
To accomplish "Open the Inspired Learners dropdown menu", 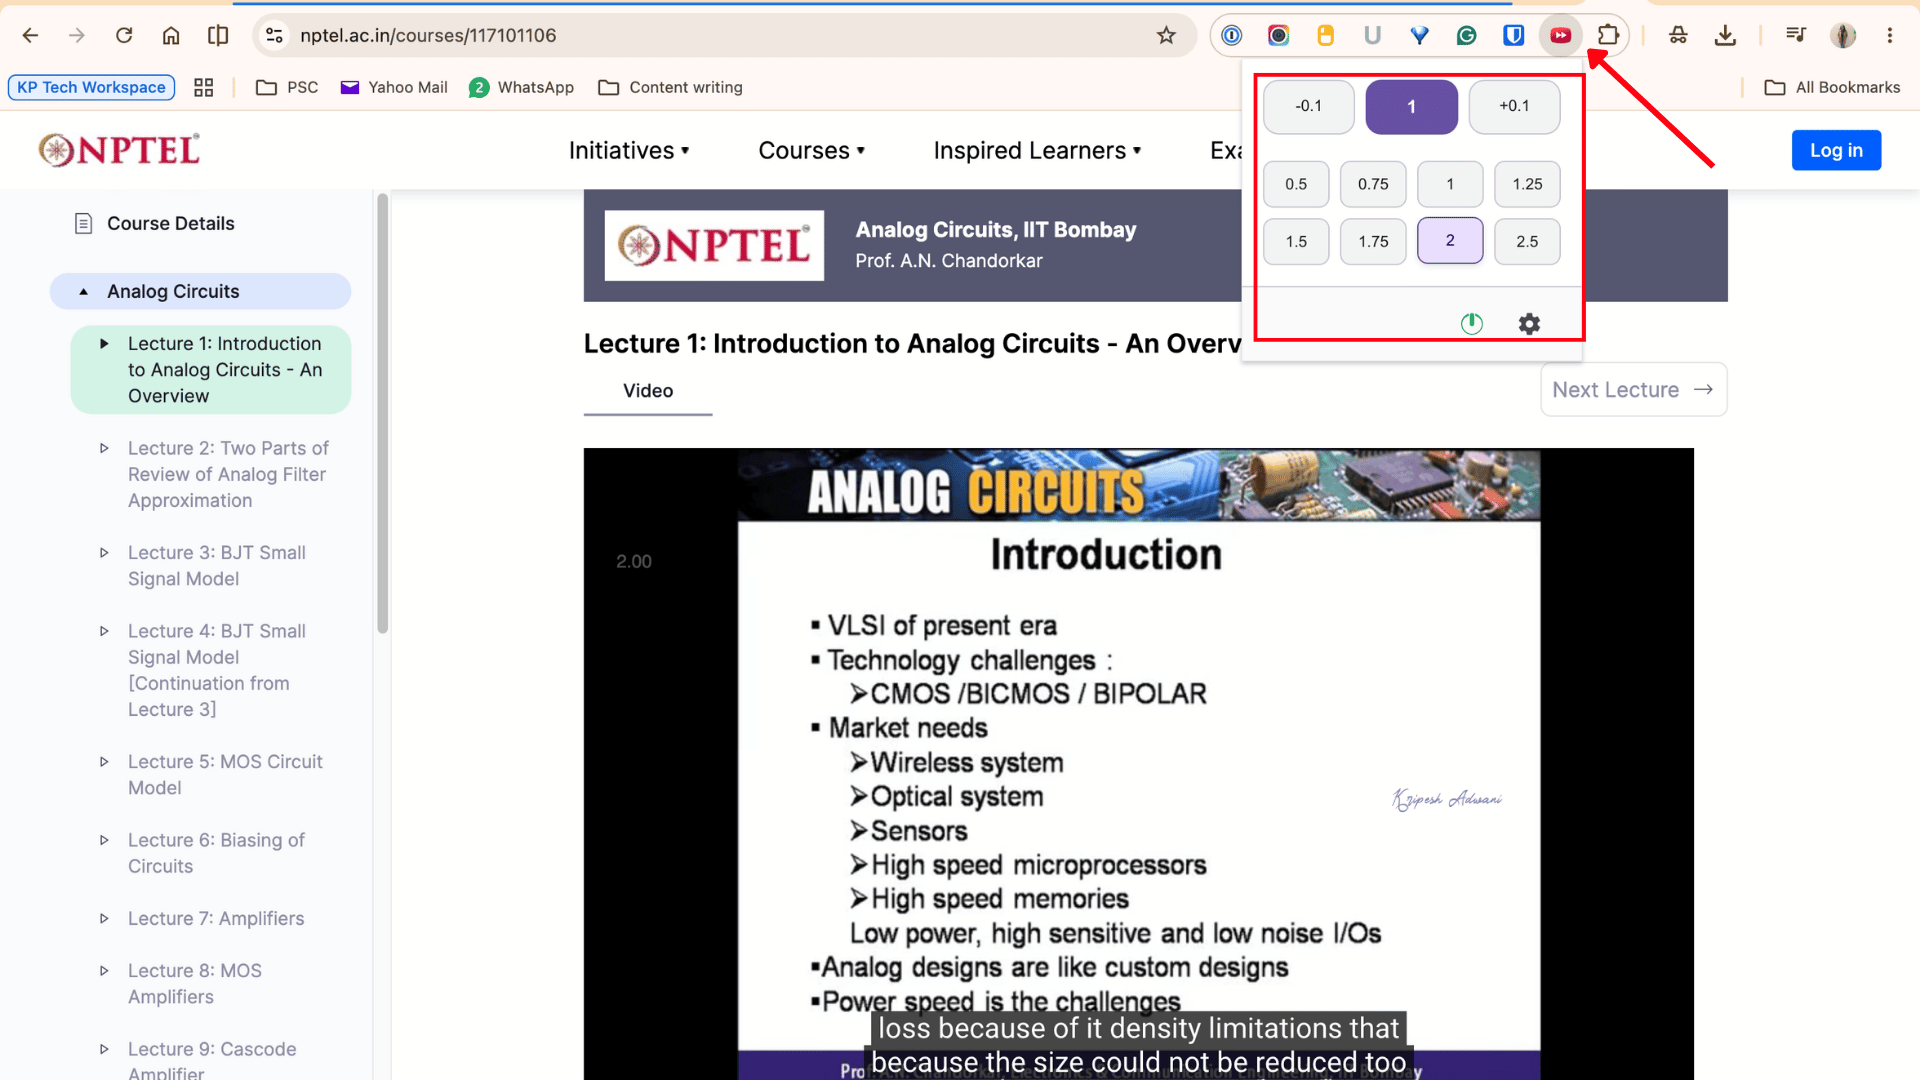I will (1037, 150).
